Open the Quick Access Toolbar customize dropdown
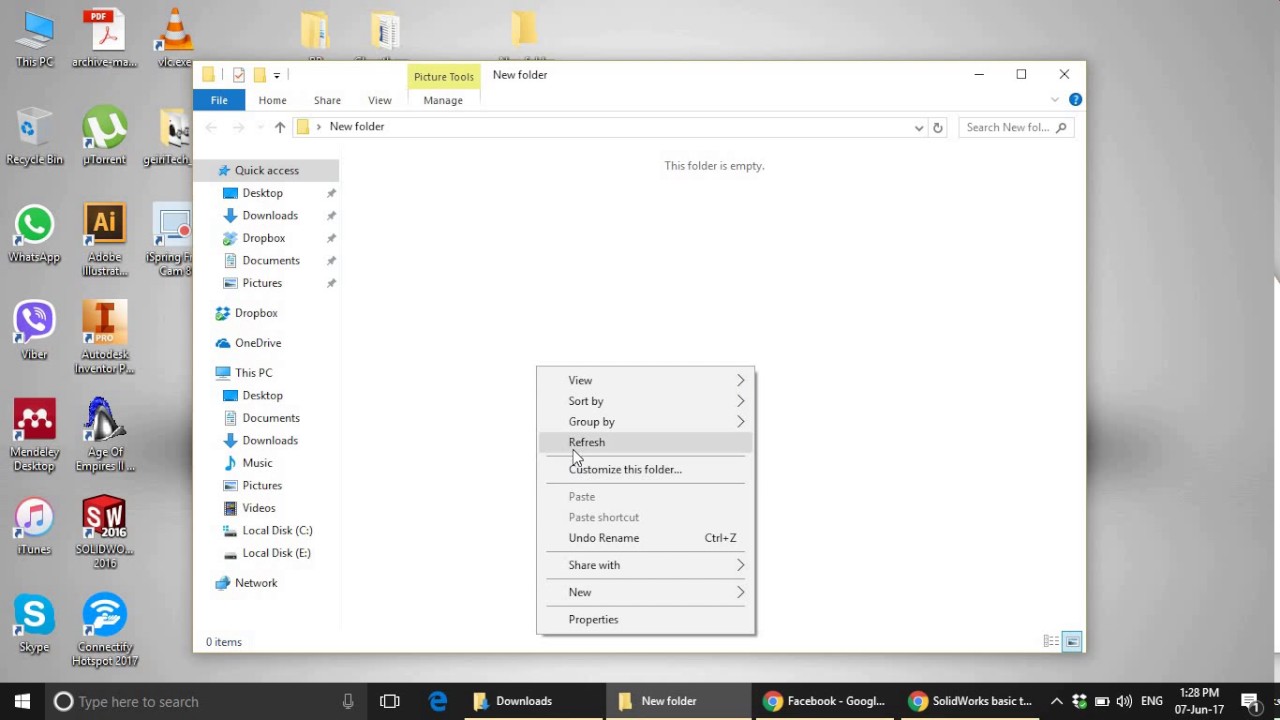This screenshot has height=720, width=1280. point(277,75)
